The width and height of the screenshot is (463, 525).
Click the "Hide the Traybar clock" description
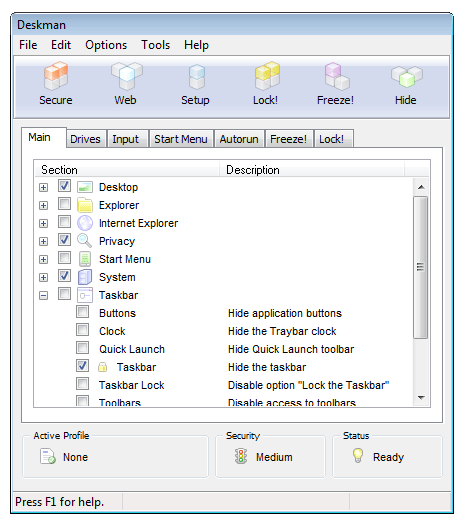tap(282, 331)
